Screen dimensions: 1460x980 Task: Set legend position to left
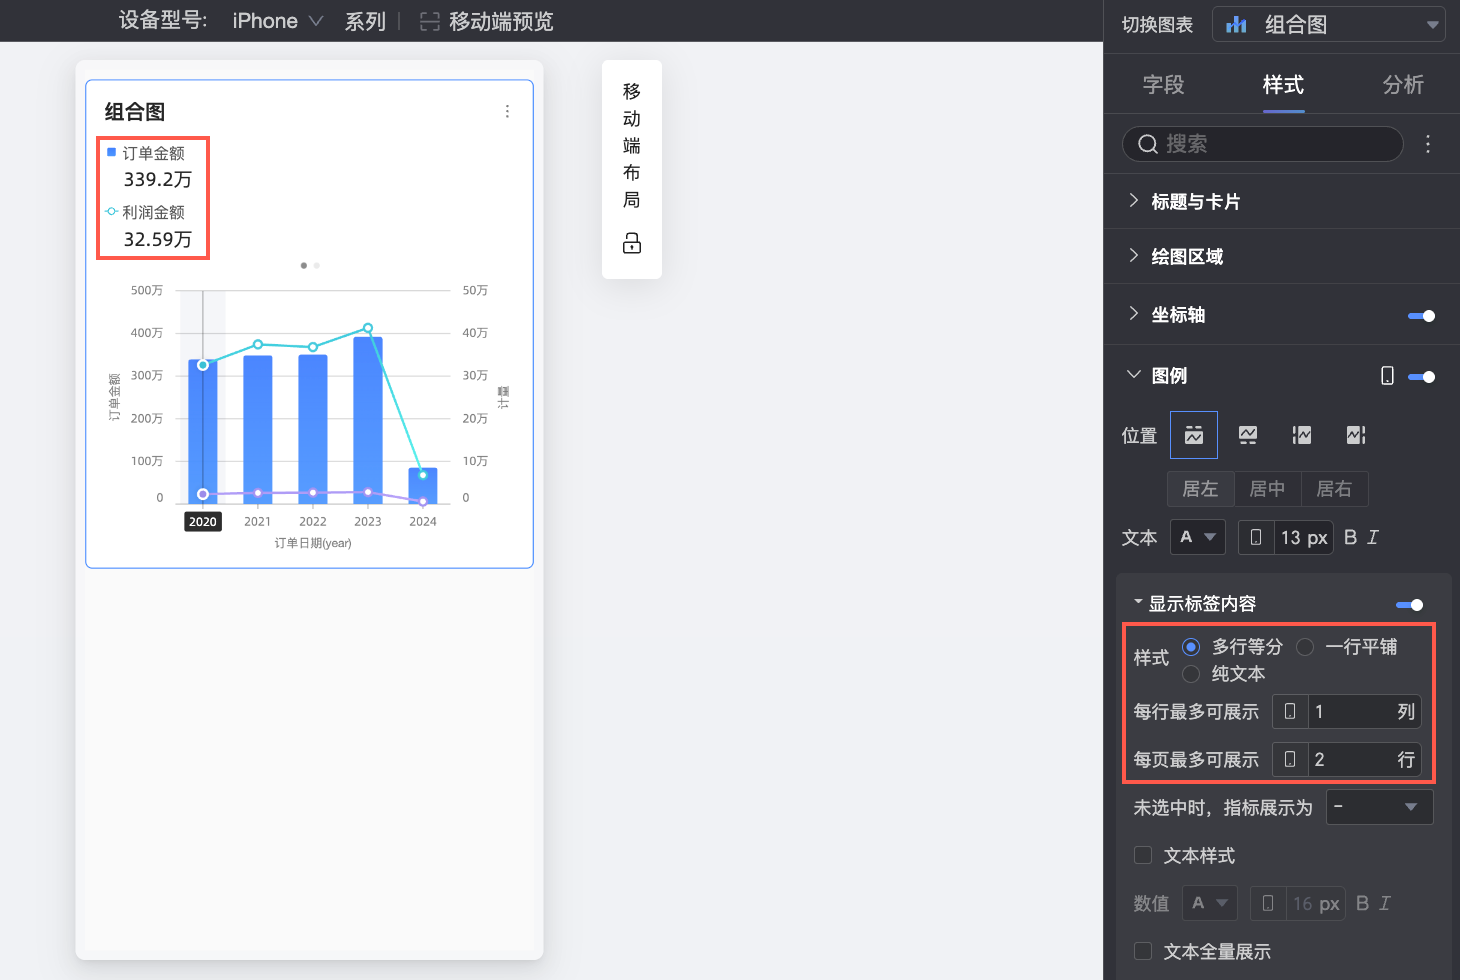coord(1302,435)
